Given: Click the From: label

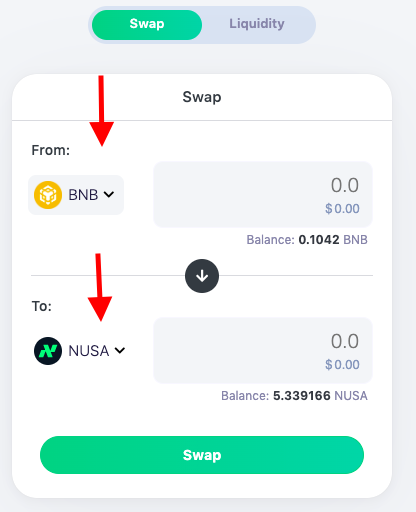Looking at the screenshot, I should click(x=51, y=150).
